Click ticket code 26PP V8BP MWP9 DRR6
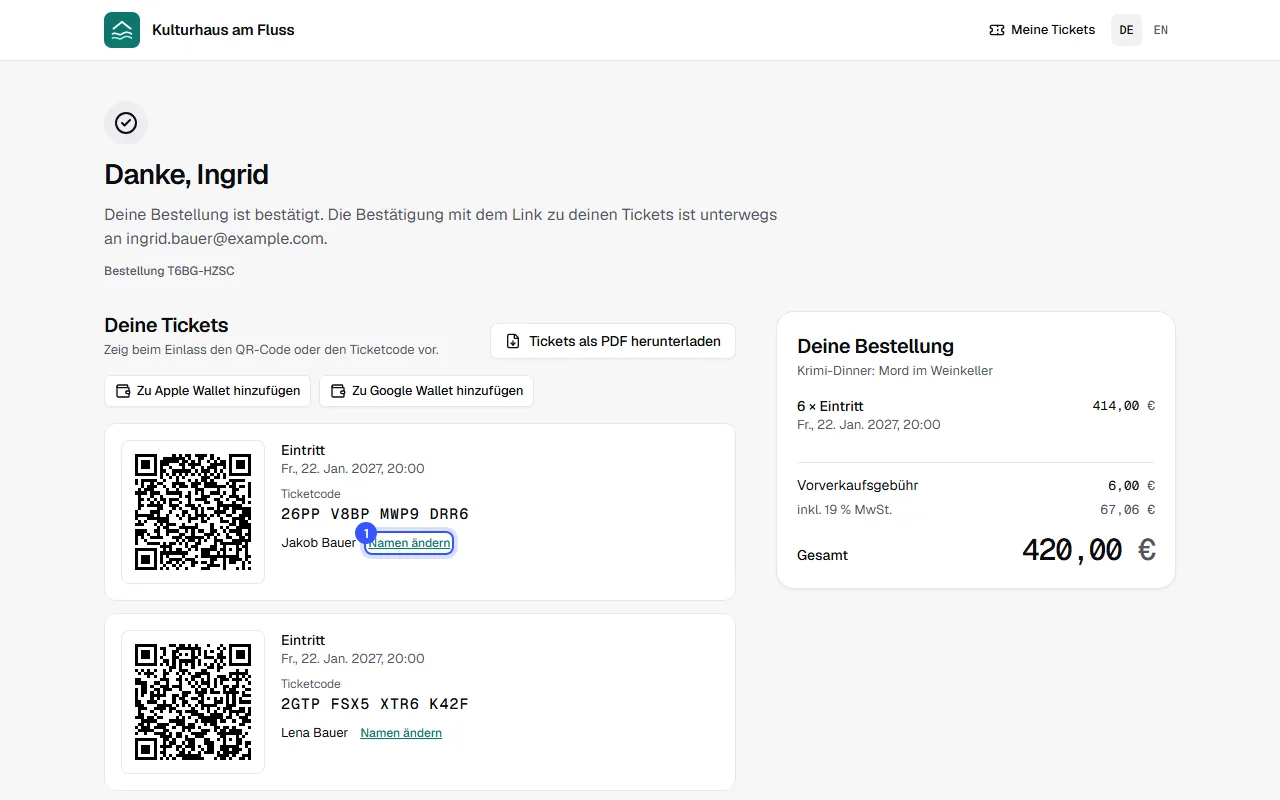Screen dimensions: 1280x800 pyautogui.click(x=375, y=514)
